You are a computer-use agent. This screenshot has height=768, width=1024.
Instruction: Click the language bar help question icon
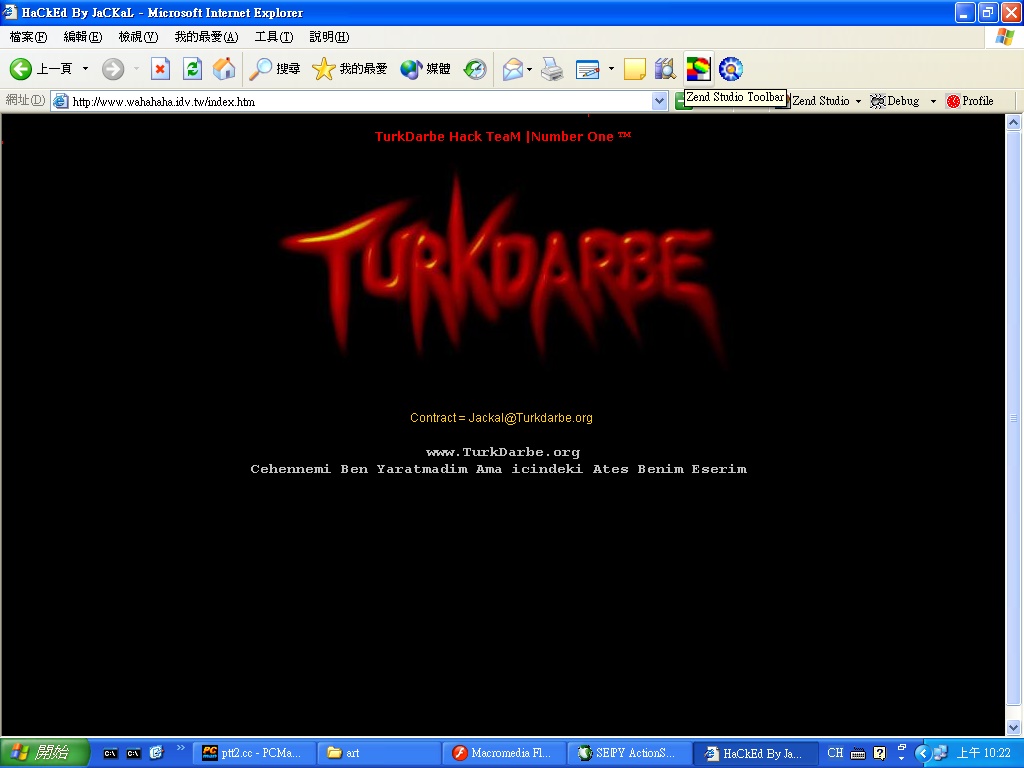click(880, 753)
